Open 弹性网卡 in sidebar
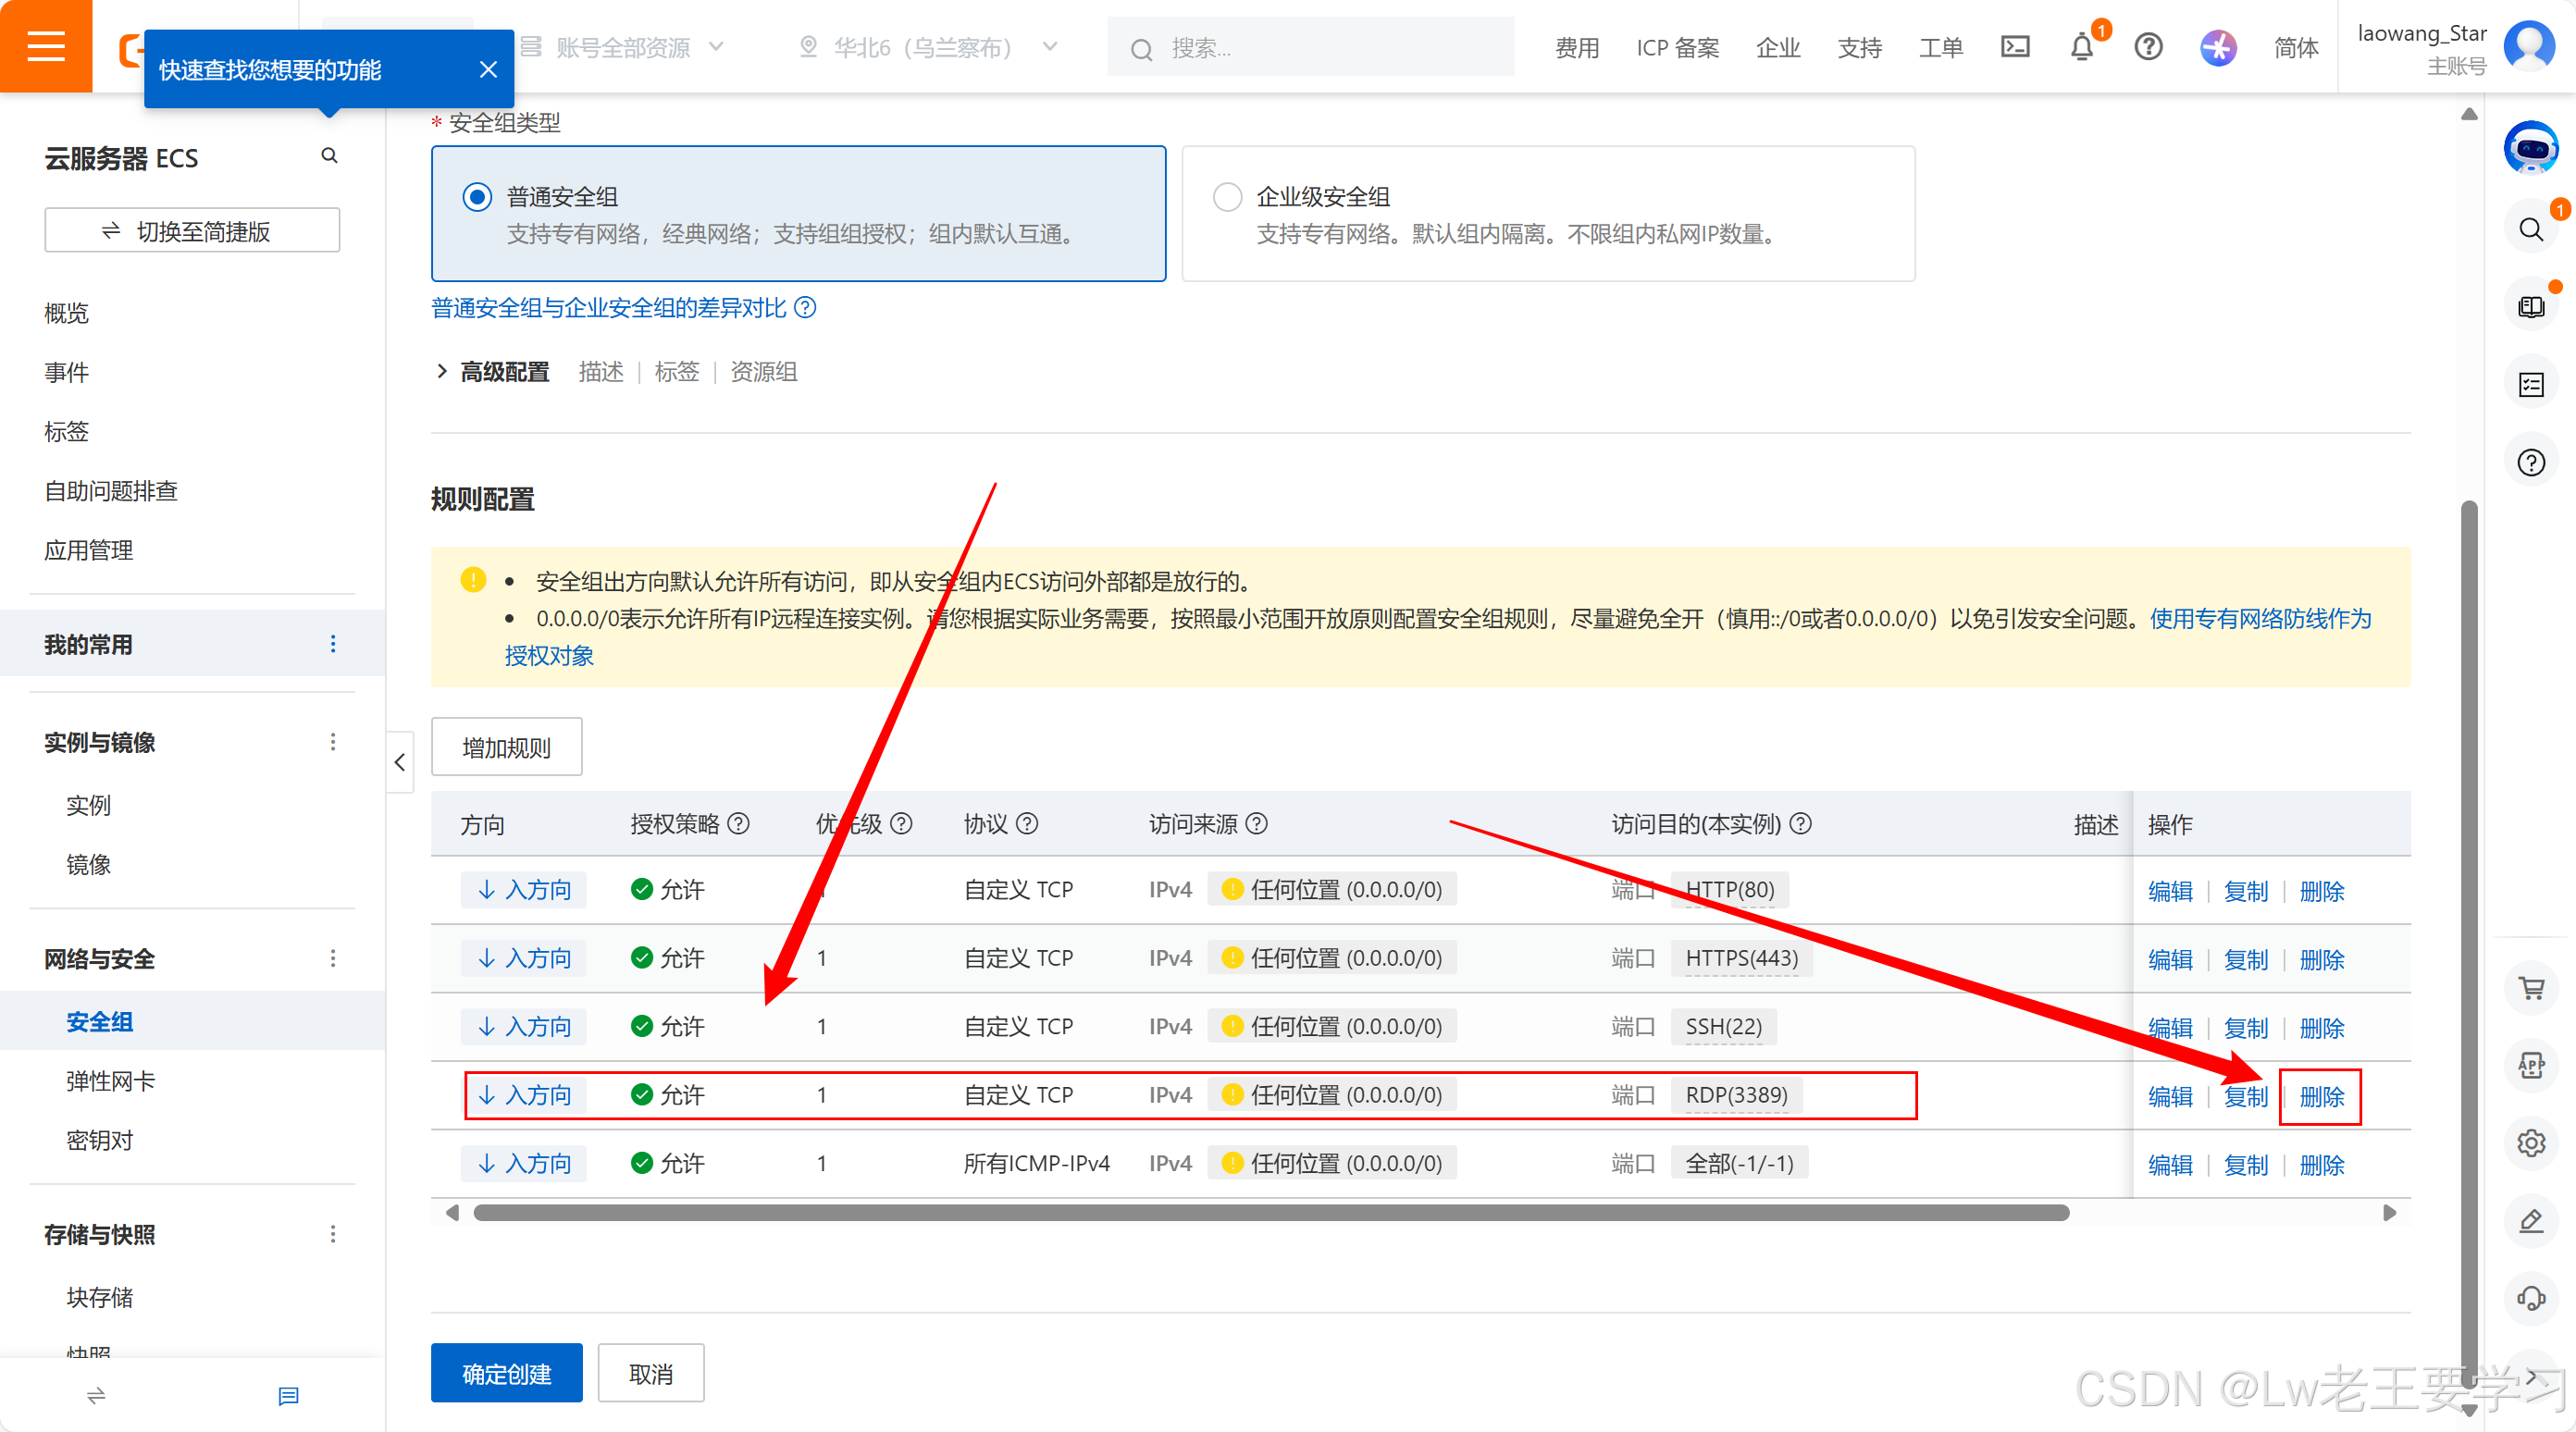Viewport: 2576px width, 1432px height. point(110,1081)
